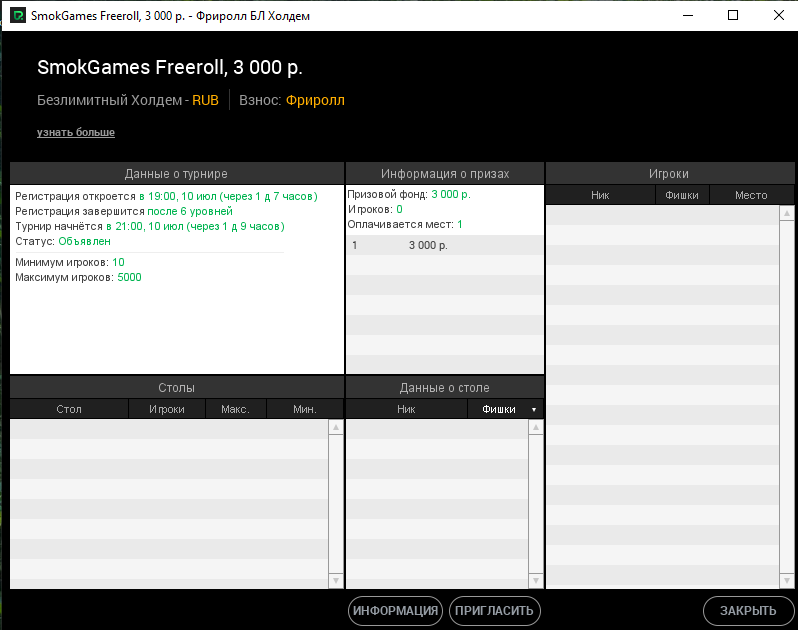
Task: Click the 'Данные о турнире' panel header
Action: click(x=177, y=174)
